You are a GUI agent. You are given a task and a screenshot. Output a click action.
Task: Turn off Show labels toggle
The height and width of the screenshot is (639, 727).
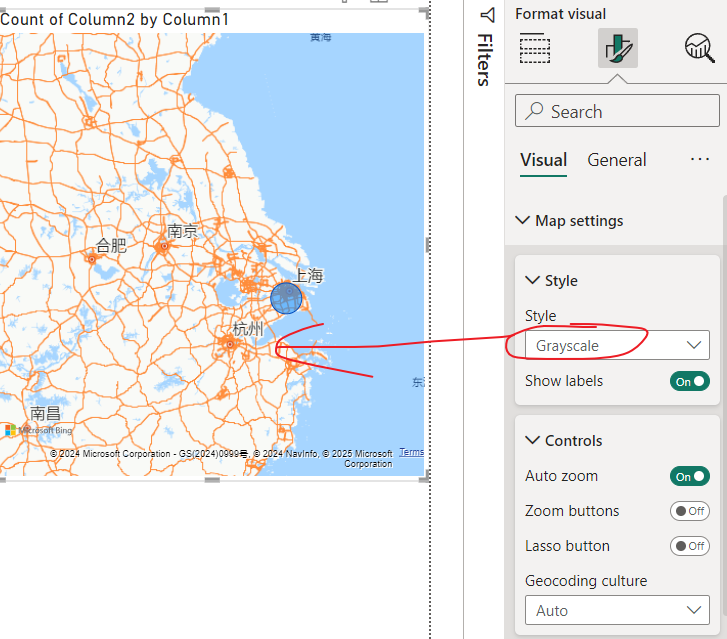689,381
